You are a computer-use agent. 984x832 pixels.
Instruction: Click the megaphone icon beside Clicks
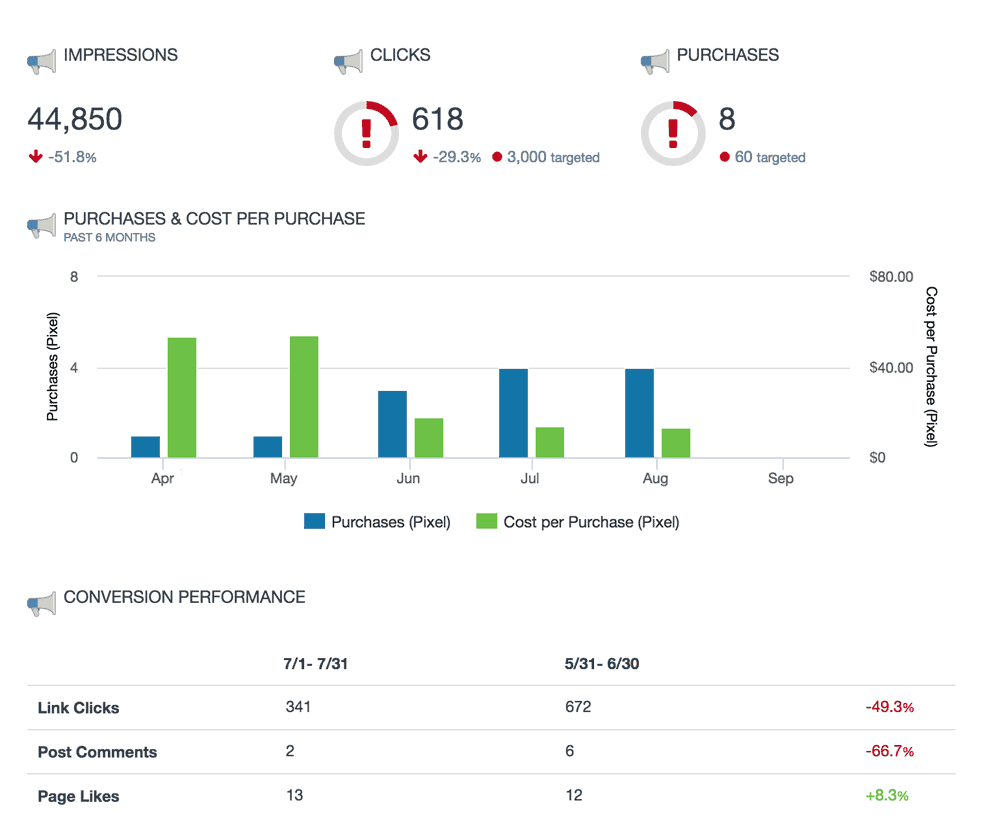(x=348, y=61)
